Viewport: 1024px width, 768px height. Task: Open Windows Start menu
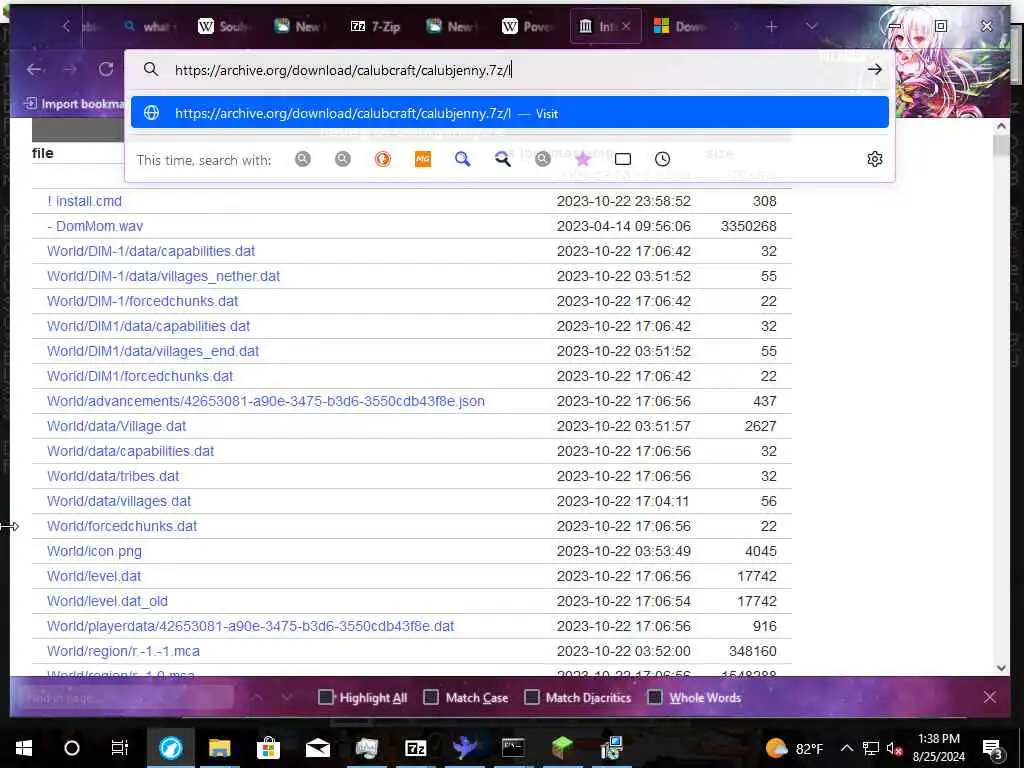(24, 748)
